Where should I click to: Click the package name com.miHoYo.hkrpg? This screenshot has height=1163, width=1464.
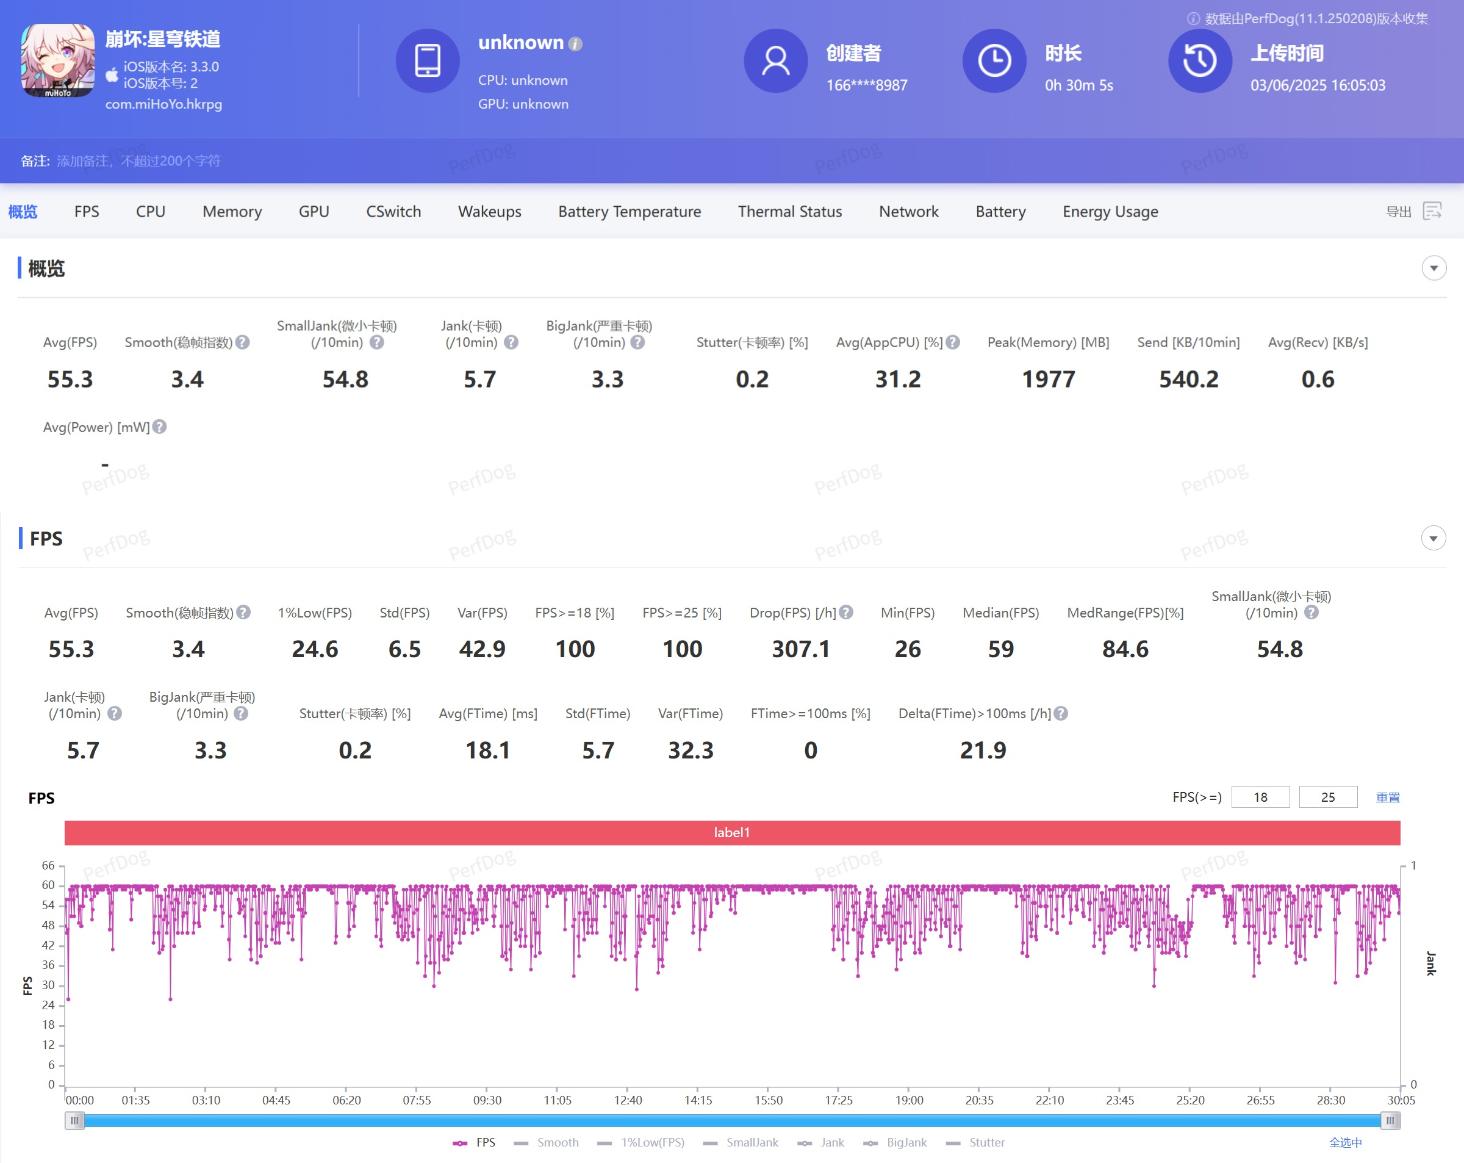pyautogui.click(x=164, y=104)
